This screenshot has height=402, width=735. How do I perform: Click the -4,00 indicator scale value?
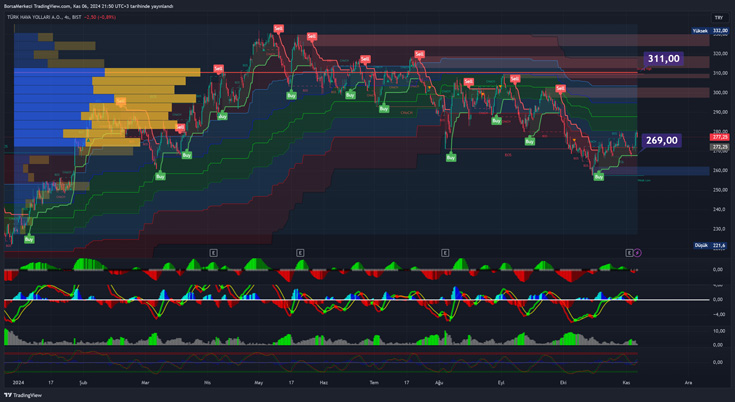click(x=719, y=314)
